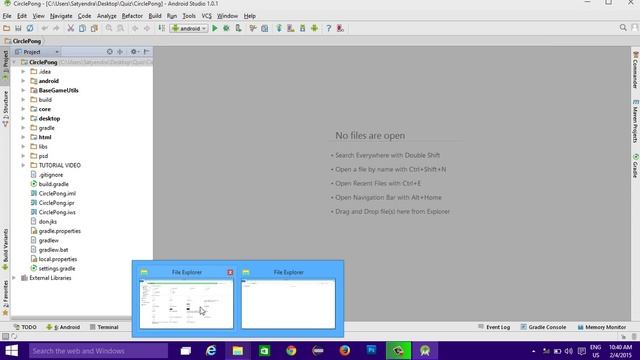Click the taskbar search box
This screenshot has height=360, width=640.
[98, 351]
